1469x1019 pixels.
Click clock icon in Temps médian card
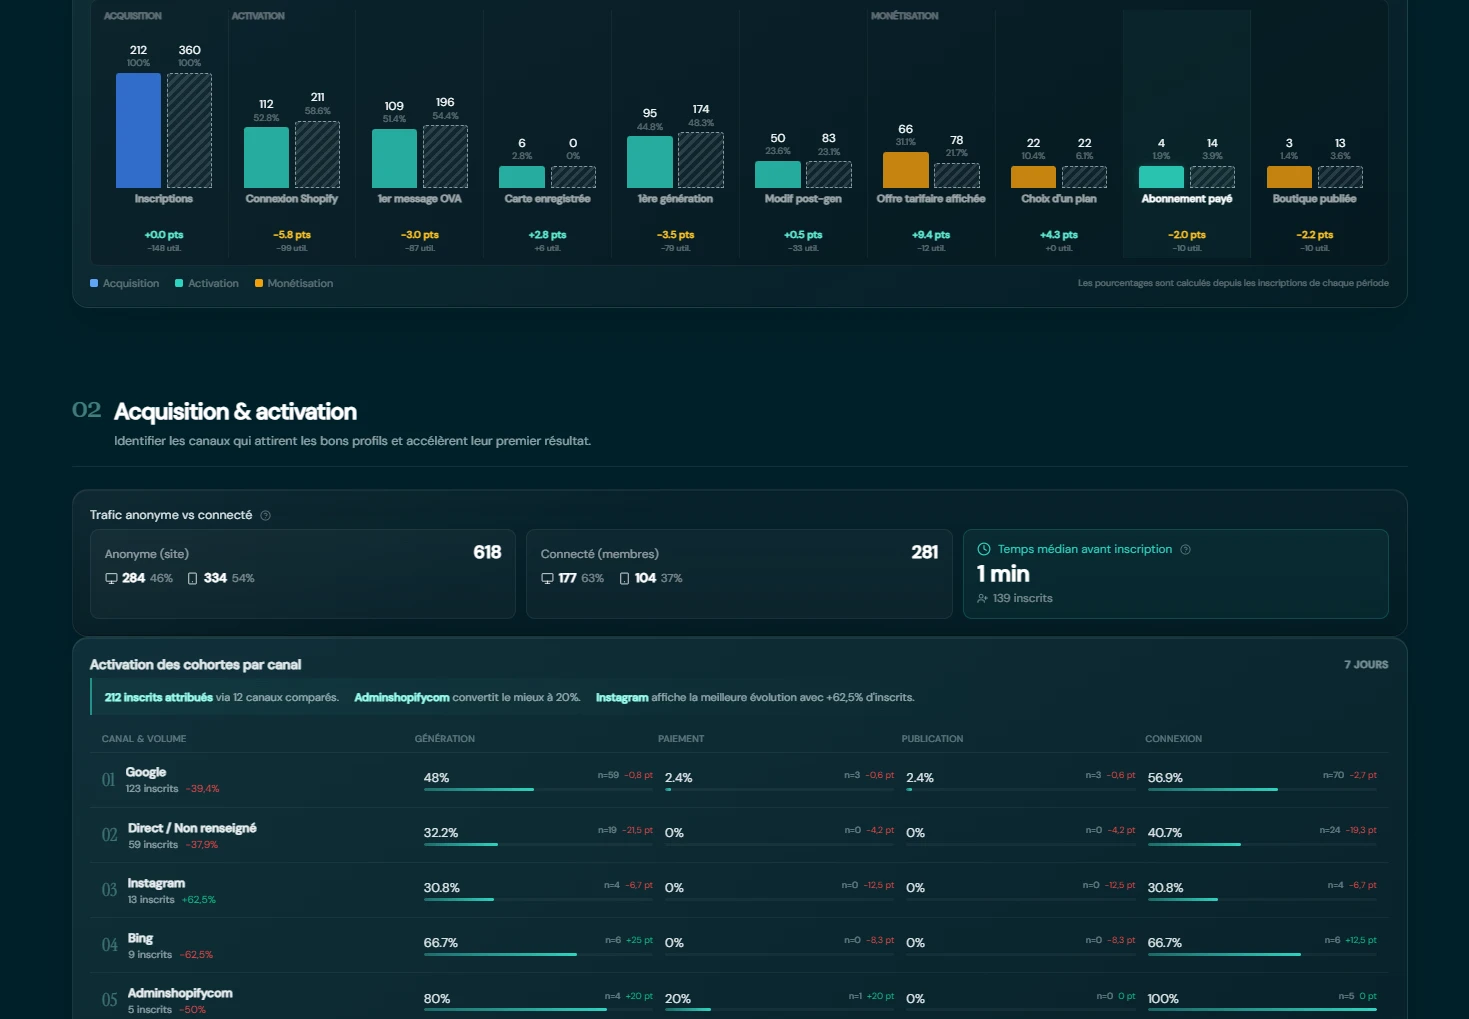984,549
